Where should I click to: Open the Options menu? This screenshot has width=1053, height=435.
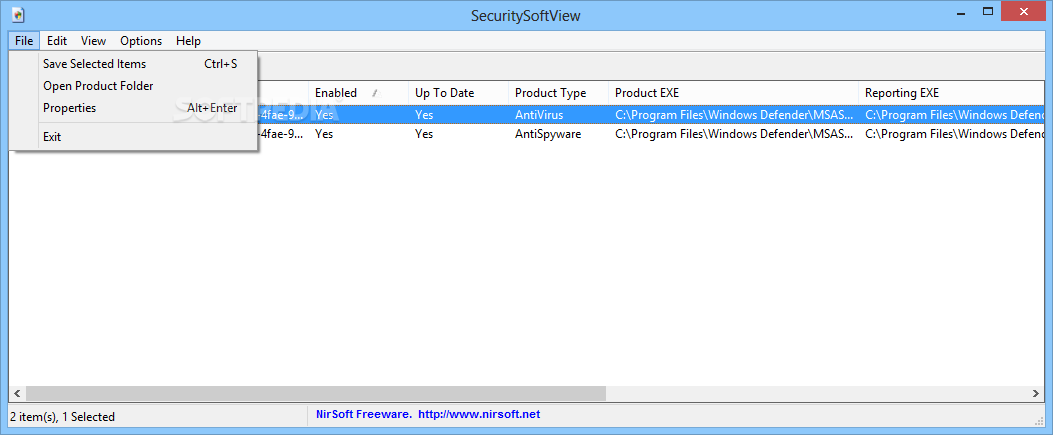(x=141, y=41)
